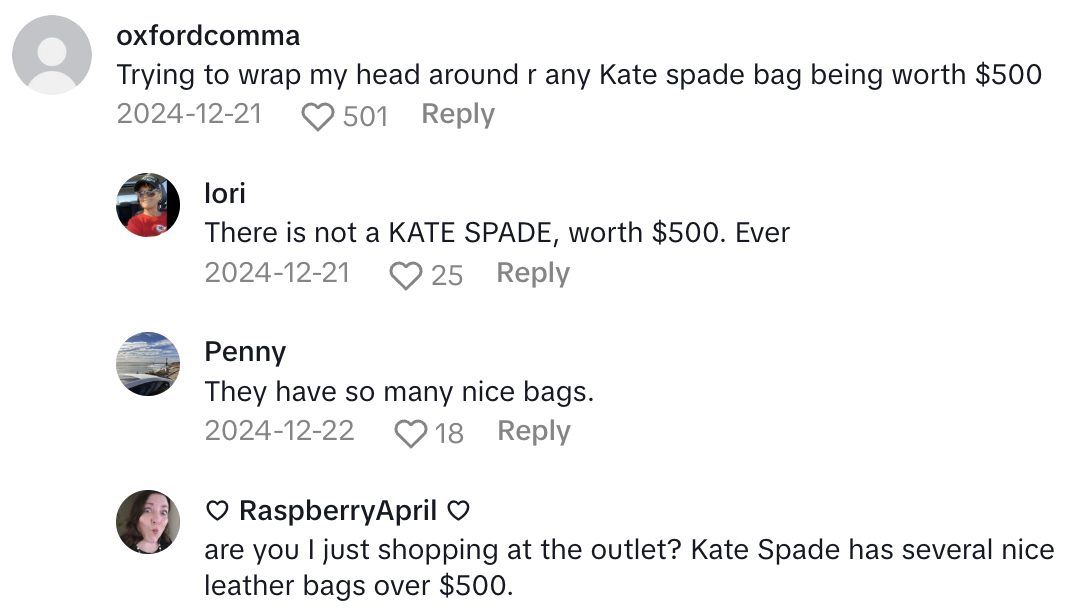
Task: Open RaspberryApril's profile picture
Action: click(148, 521)
